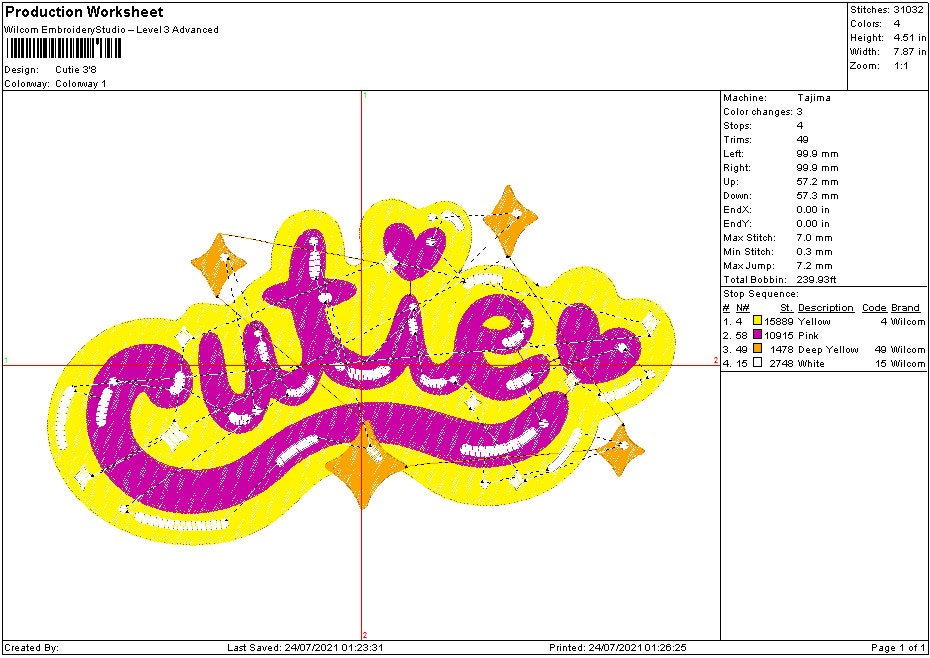
Task: Select Colorway 1 entry
Action: 82,84
